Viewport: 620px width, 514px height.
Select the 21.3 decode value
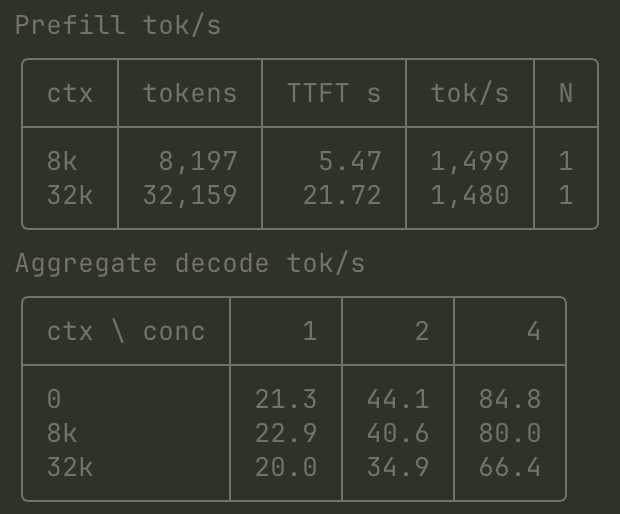tap(286, 399)
